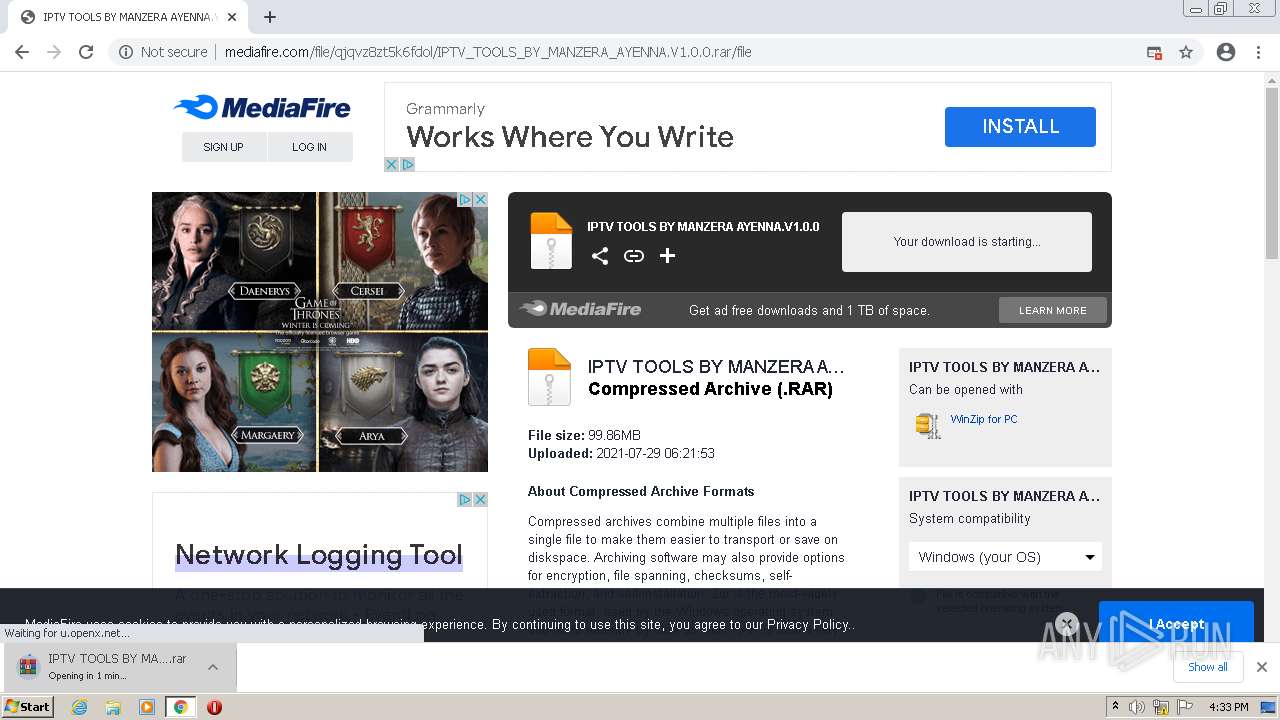Click Your download is starting button
This screenshot has width=1280, height=720.
pos(967,241)
